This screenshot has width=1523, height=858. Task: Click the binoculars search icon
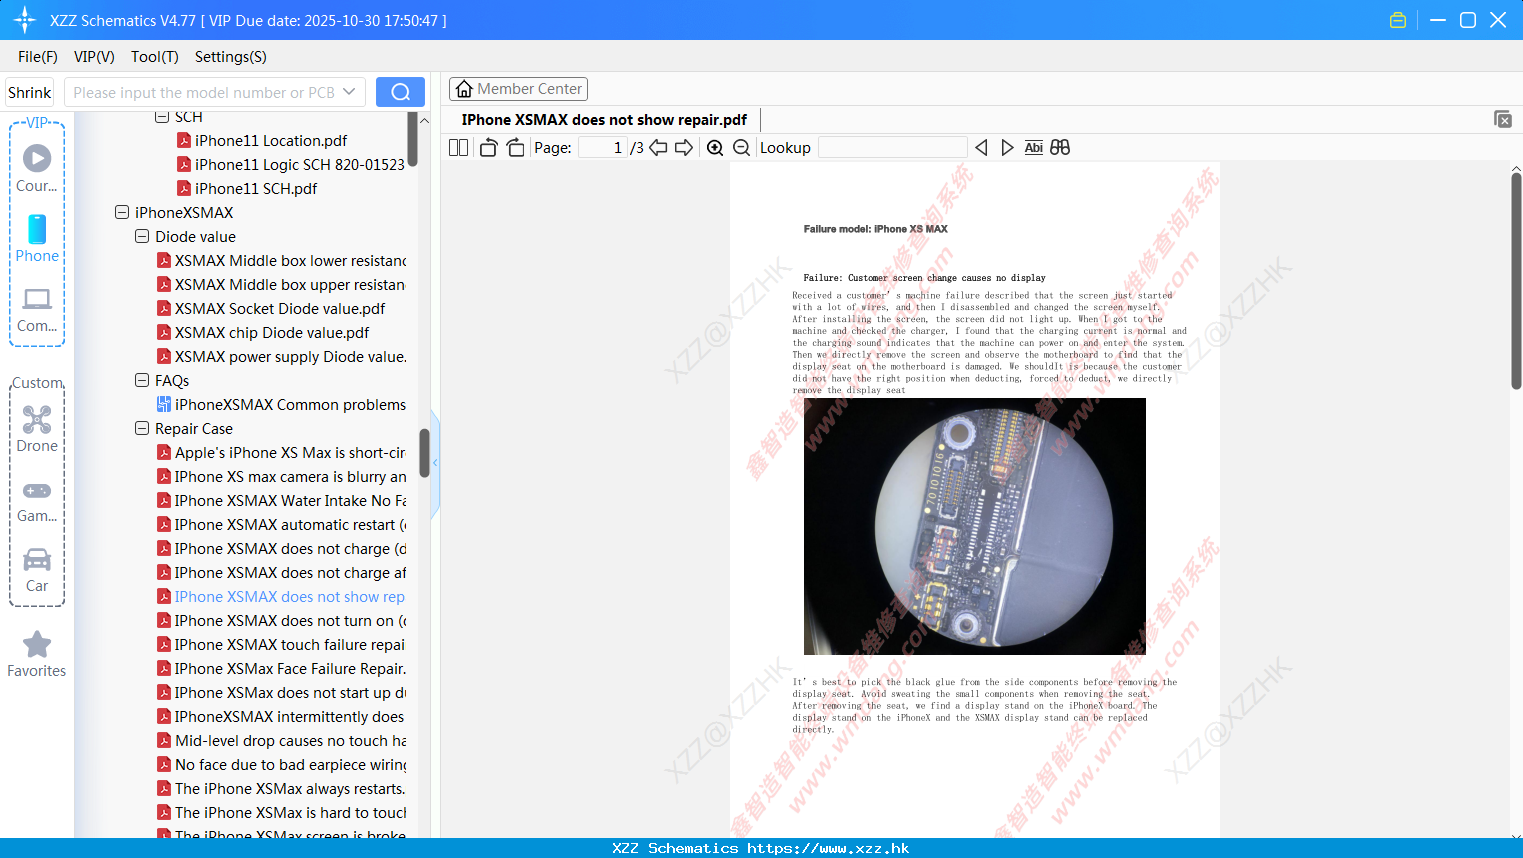click(1060, 148)
